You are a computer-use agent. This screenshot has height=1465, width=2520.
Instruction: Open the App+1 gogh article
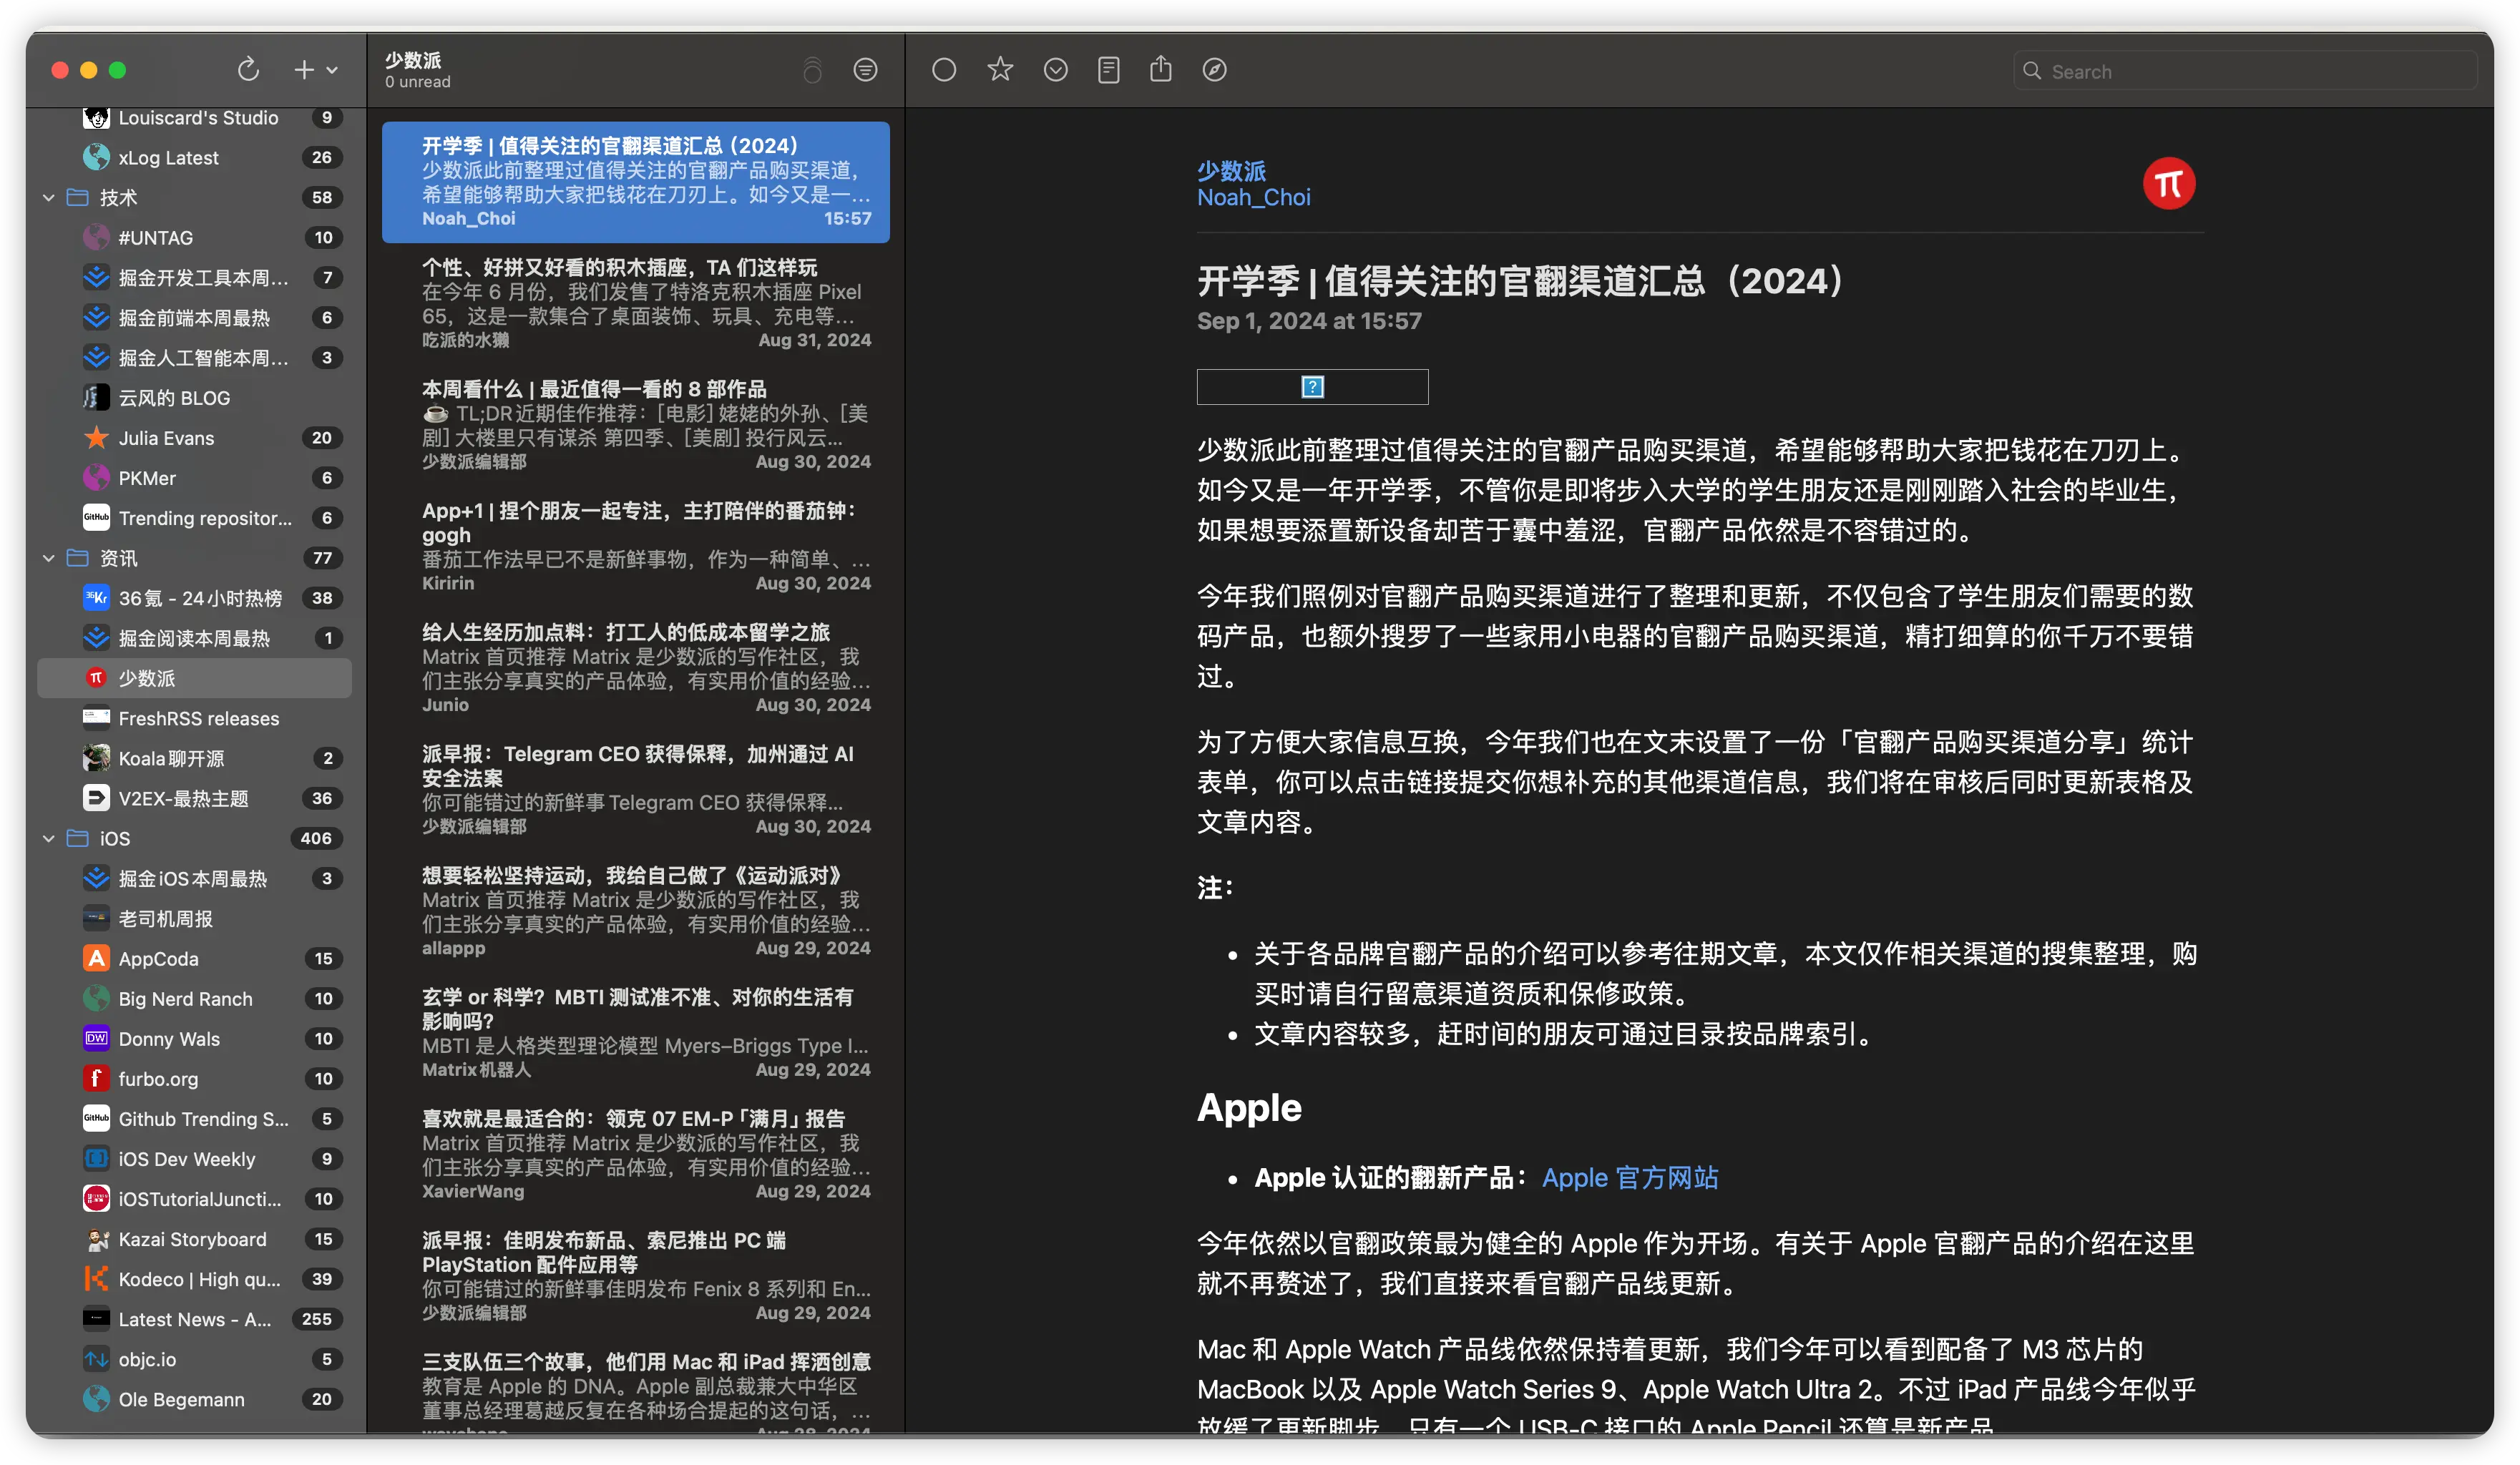click(x=636, y=546)
